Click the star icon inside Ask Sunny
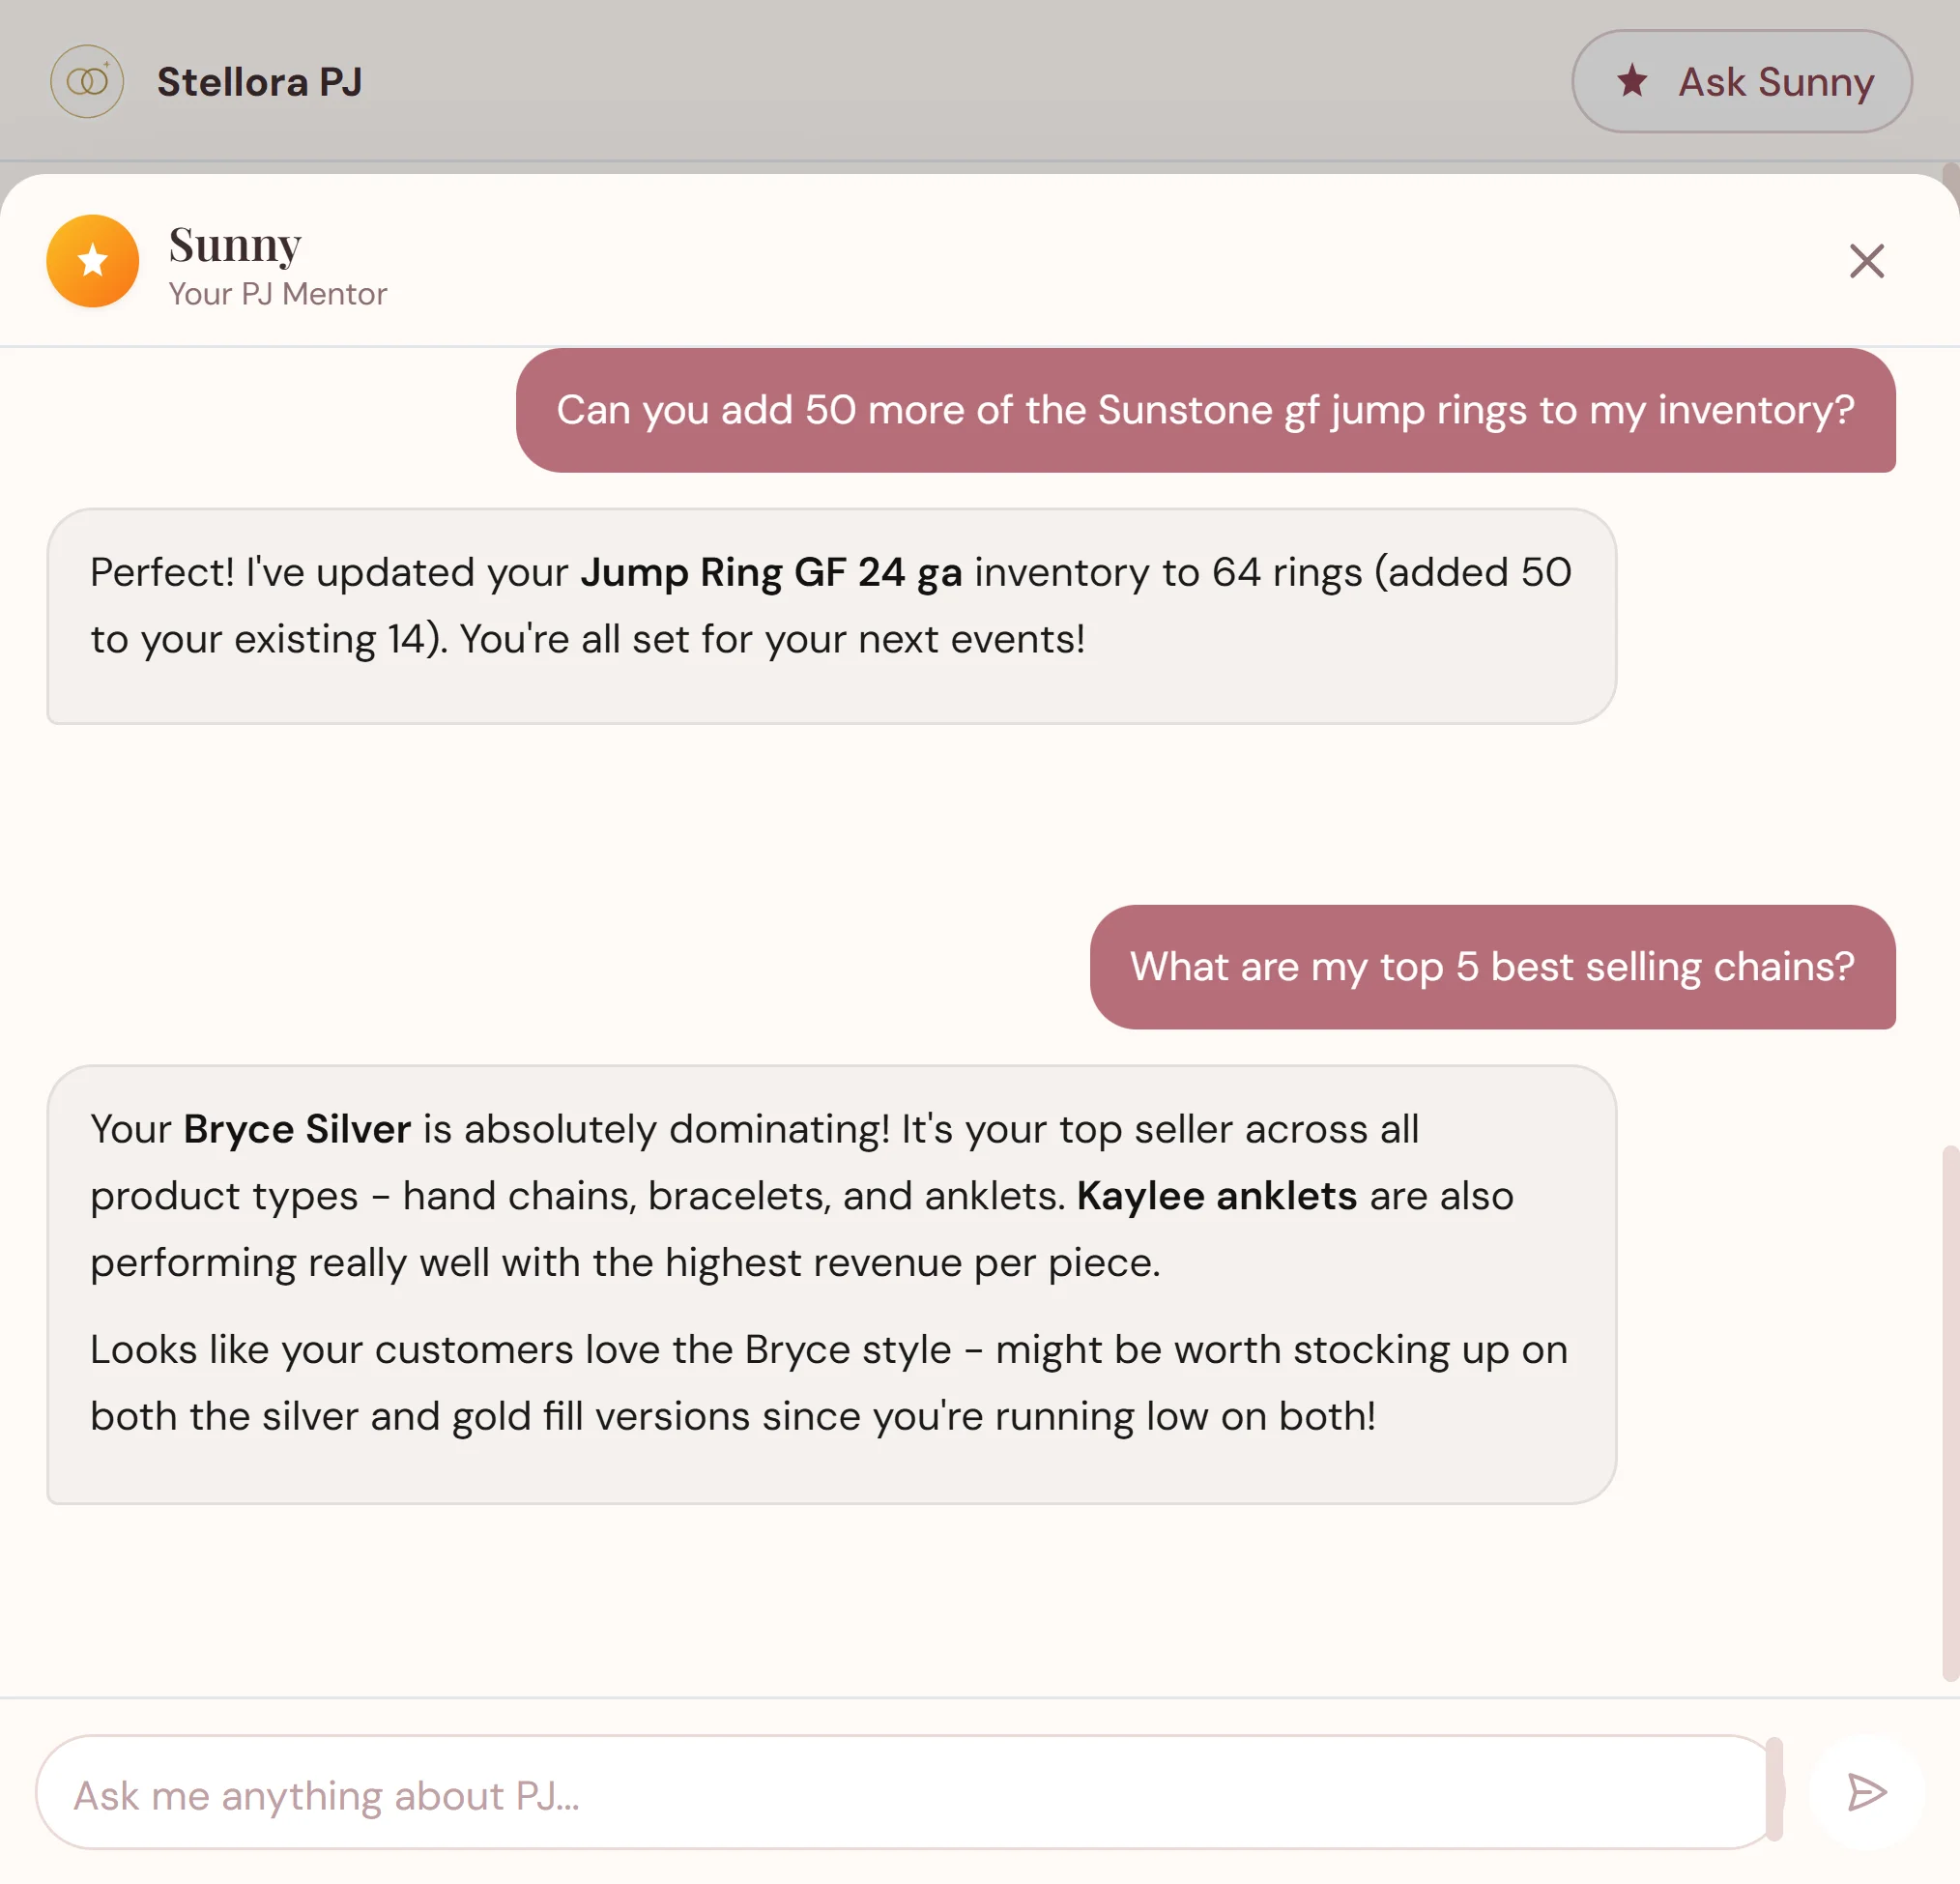Viewport: 1960px width, 1884px height. pyautogui.click(x=1634, y=80)
